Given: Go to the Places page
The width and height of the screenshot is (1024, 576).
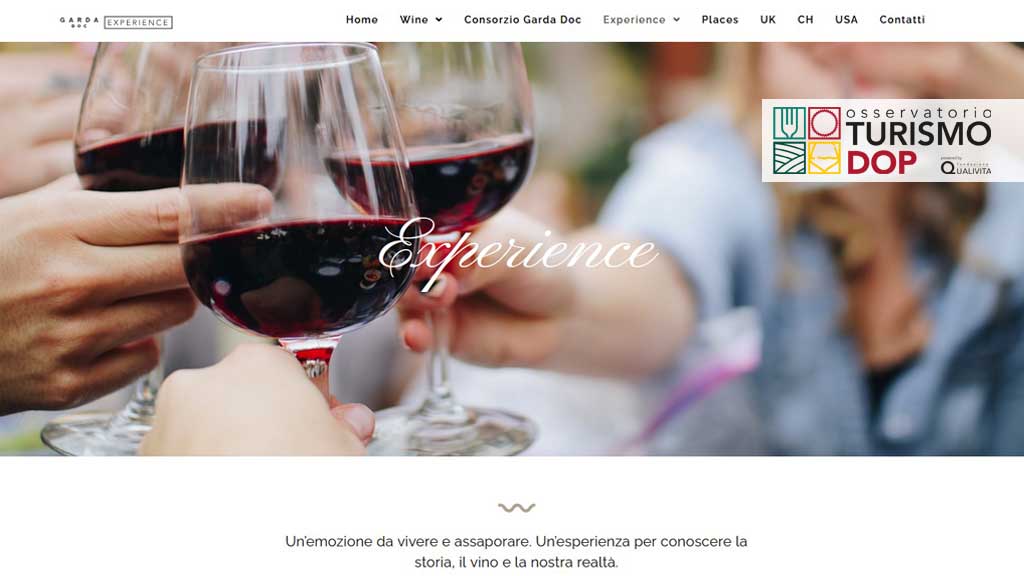Looking at the screenshot, I should (x=720, y=20).
